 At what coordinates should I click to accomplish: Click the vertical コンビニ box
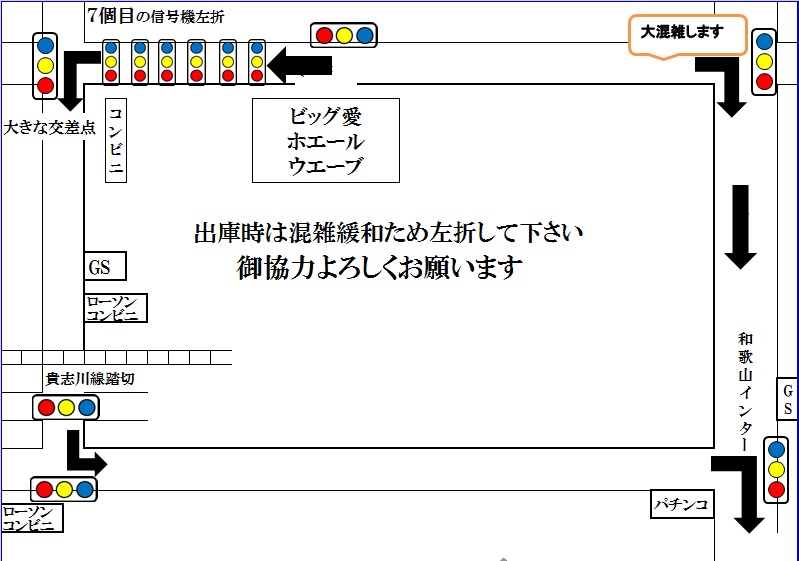pyautogui.click(x=116, y=140)
